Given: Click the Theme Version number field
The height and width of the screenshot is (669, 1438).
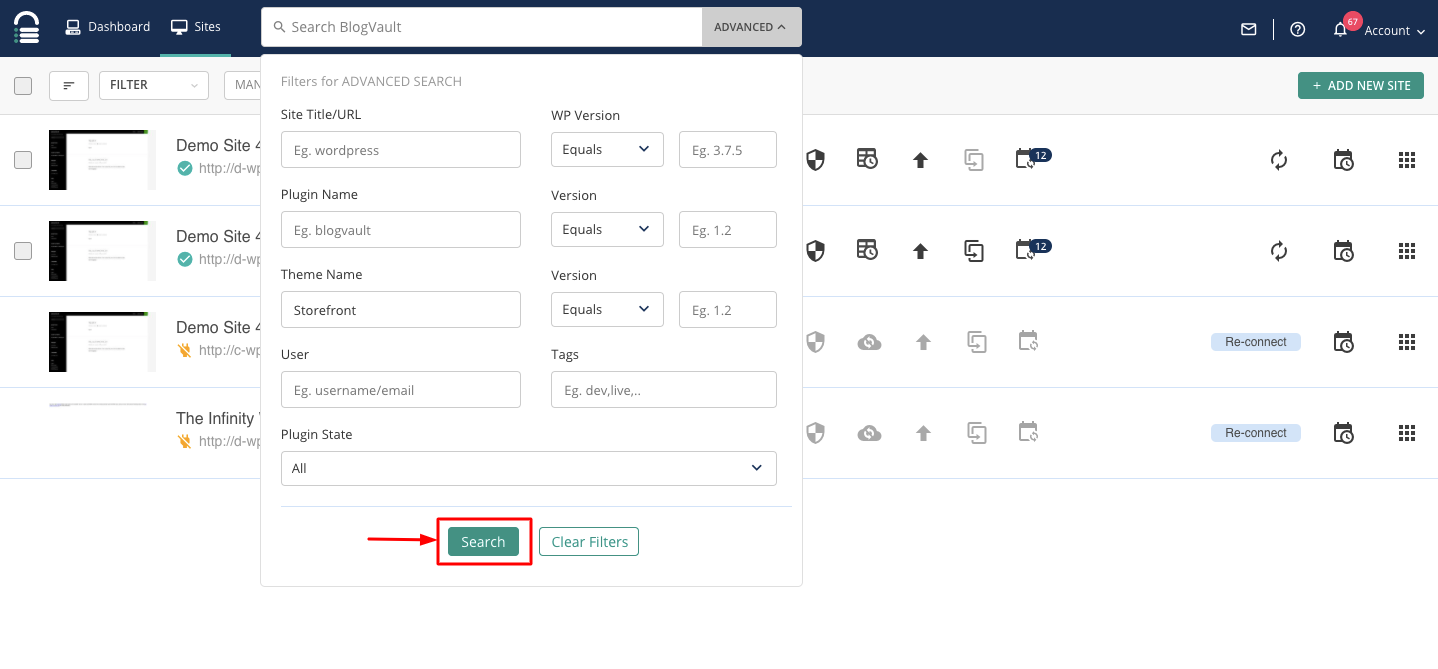Looking at the screenshot, I should [728, 309].
